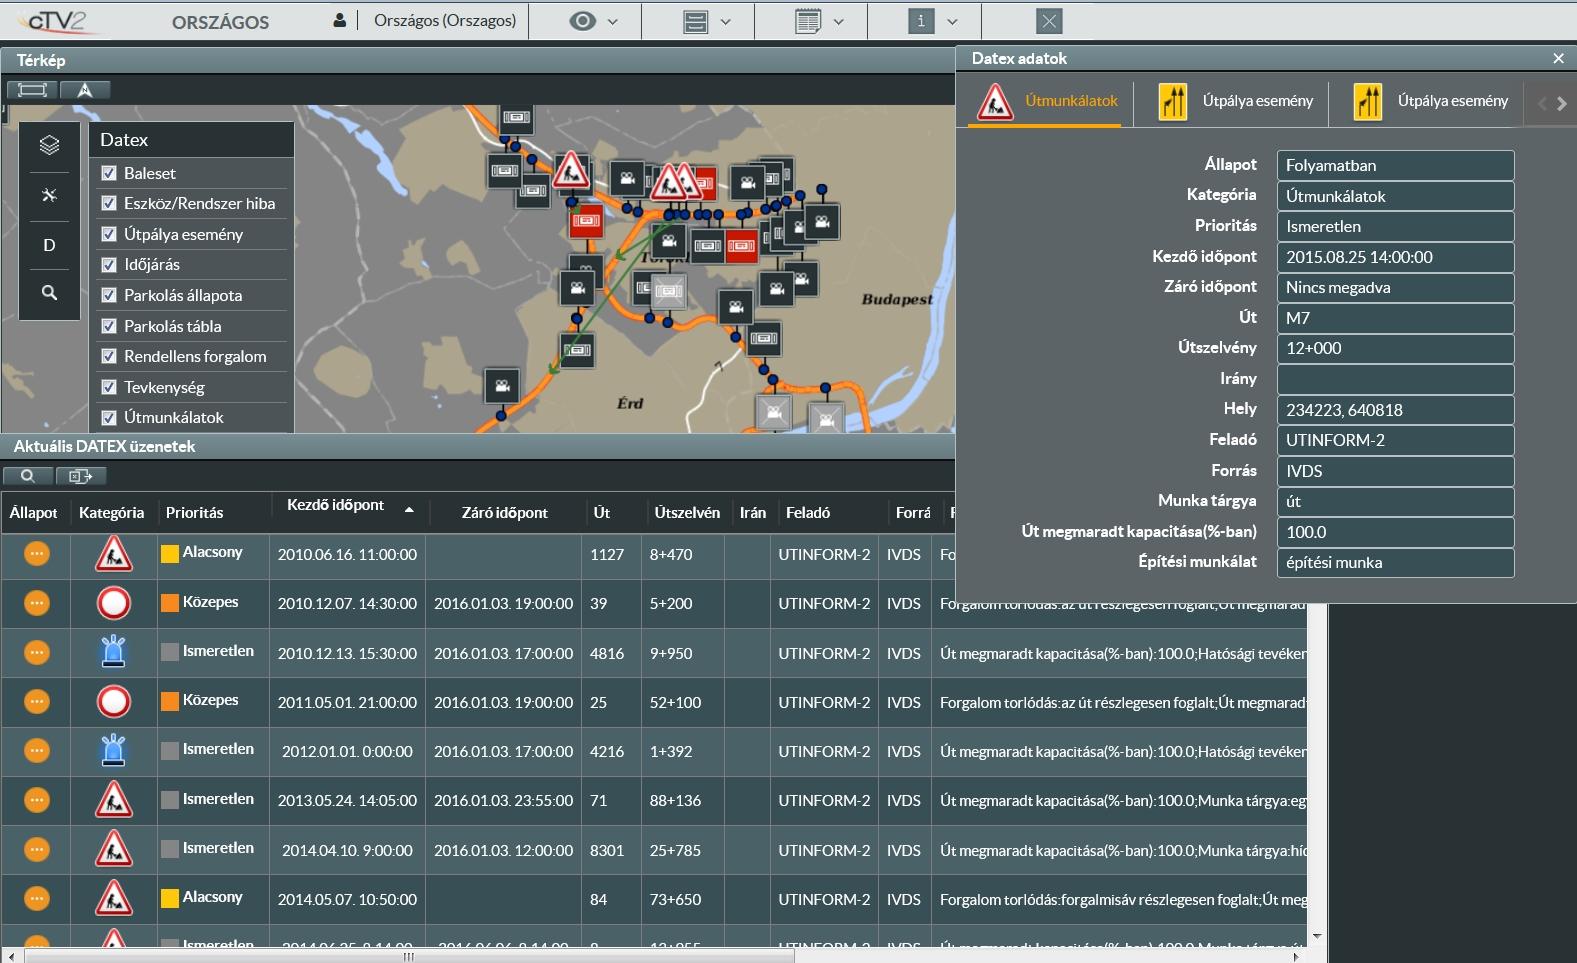Sort by Kezdő időpont column header
1577x963 pixels.
[x=335, y=505]
